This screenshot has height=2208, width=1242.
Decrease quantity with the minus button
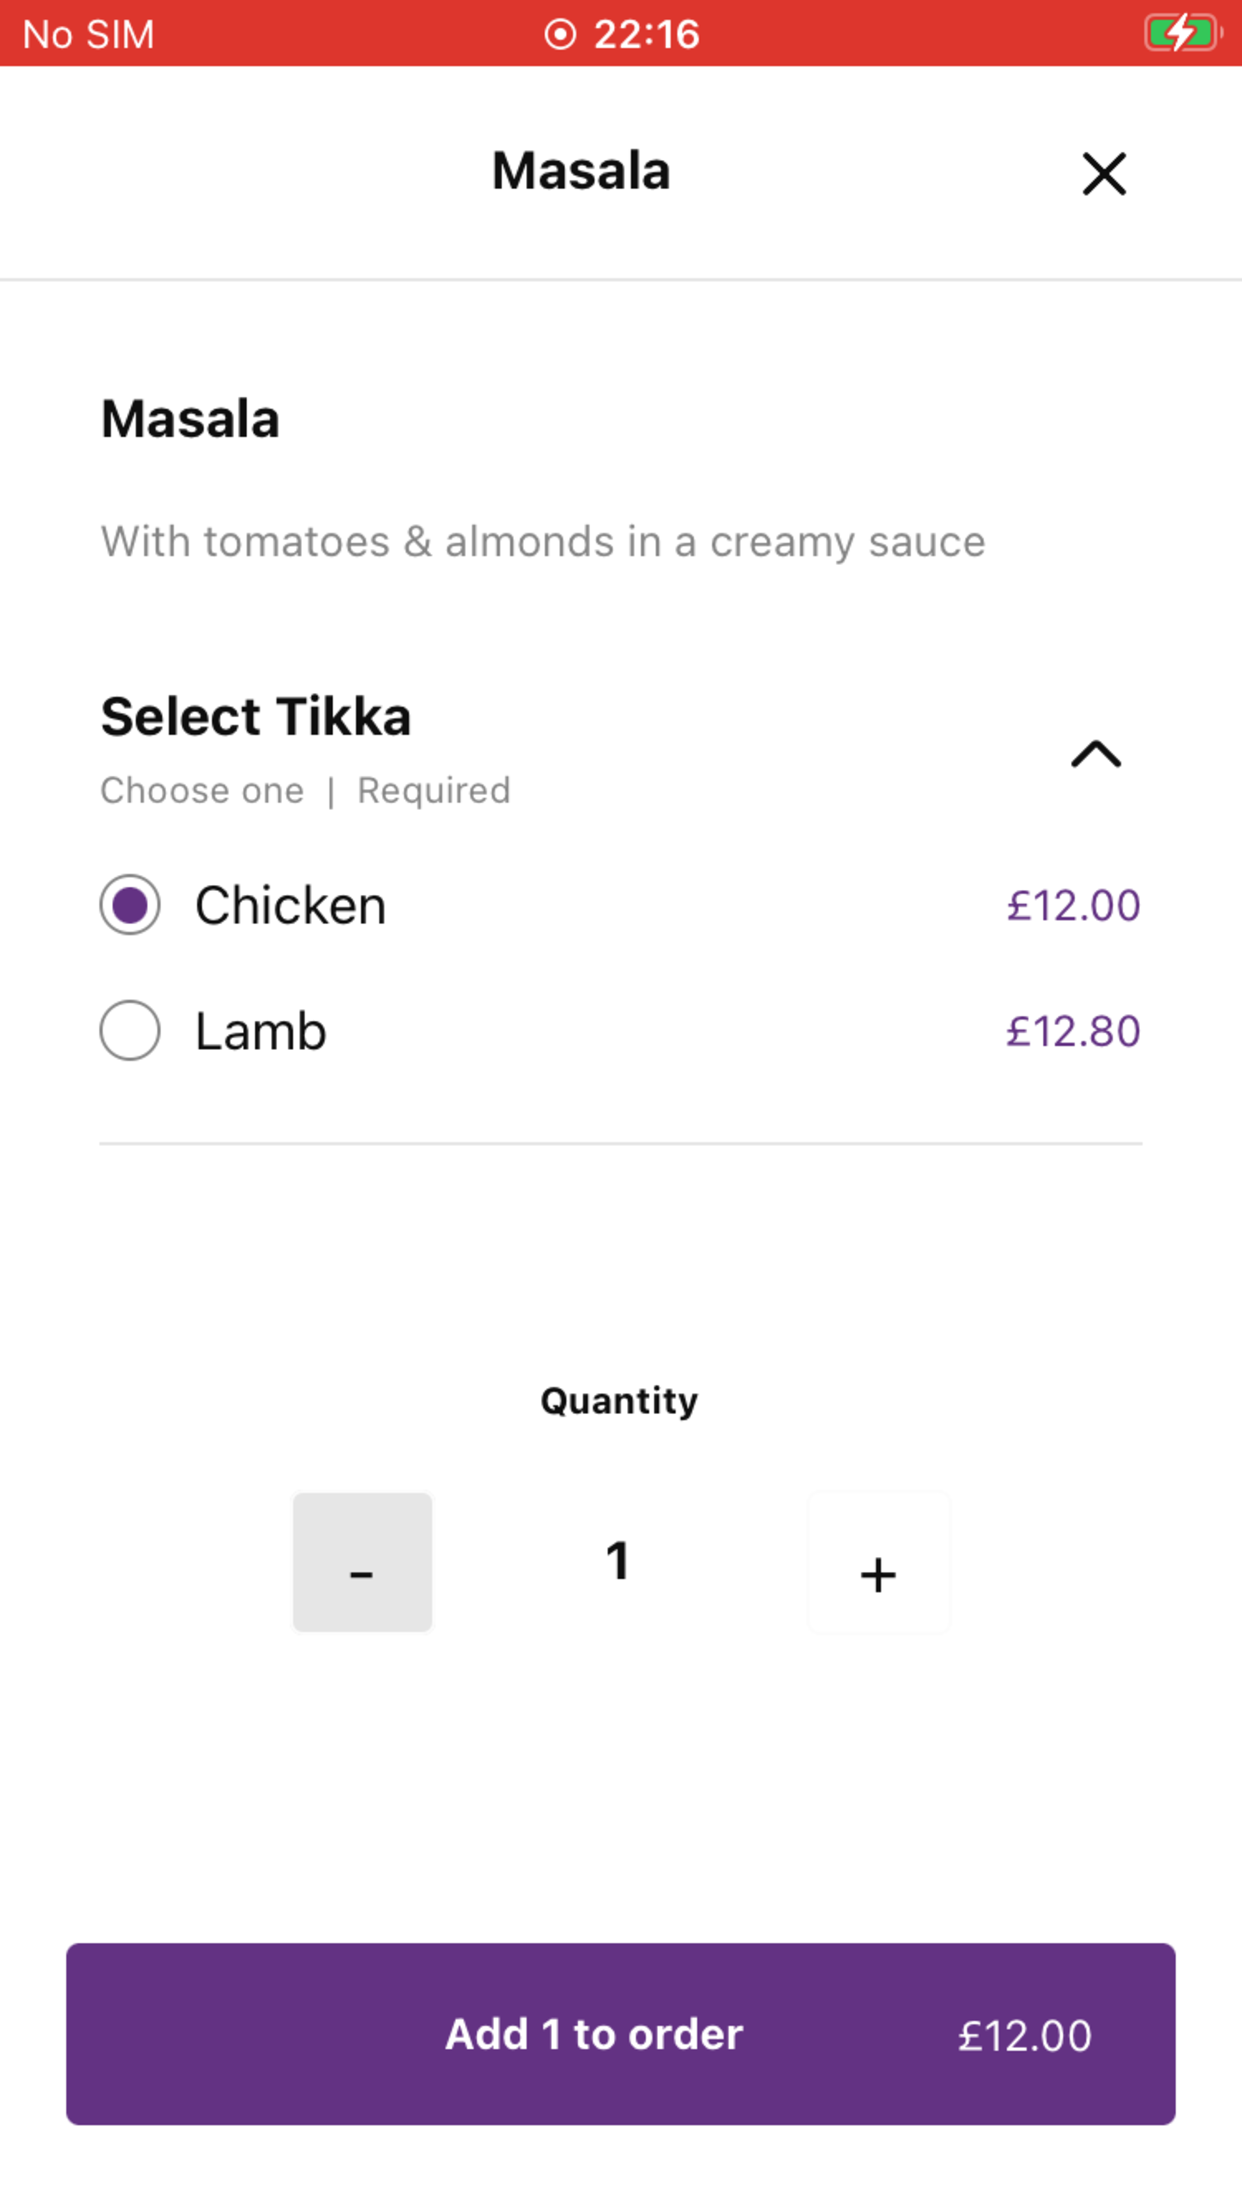tap(362, 1562)
